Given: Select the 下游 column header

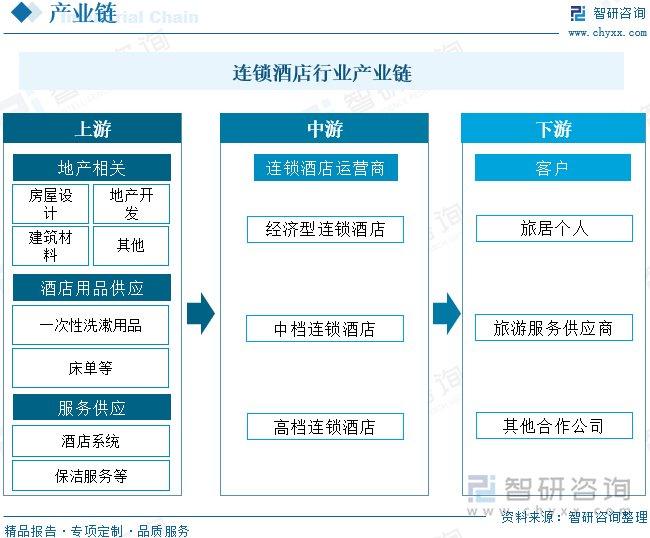Looking at the screenshot, I should (553, 128).
